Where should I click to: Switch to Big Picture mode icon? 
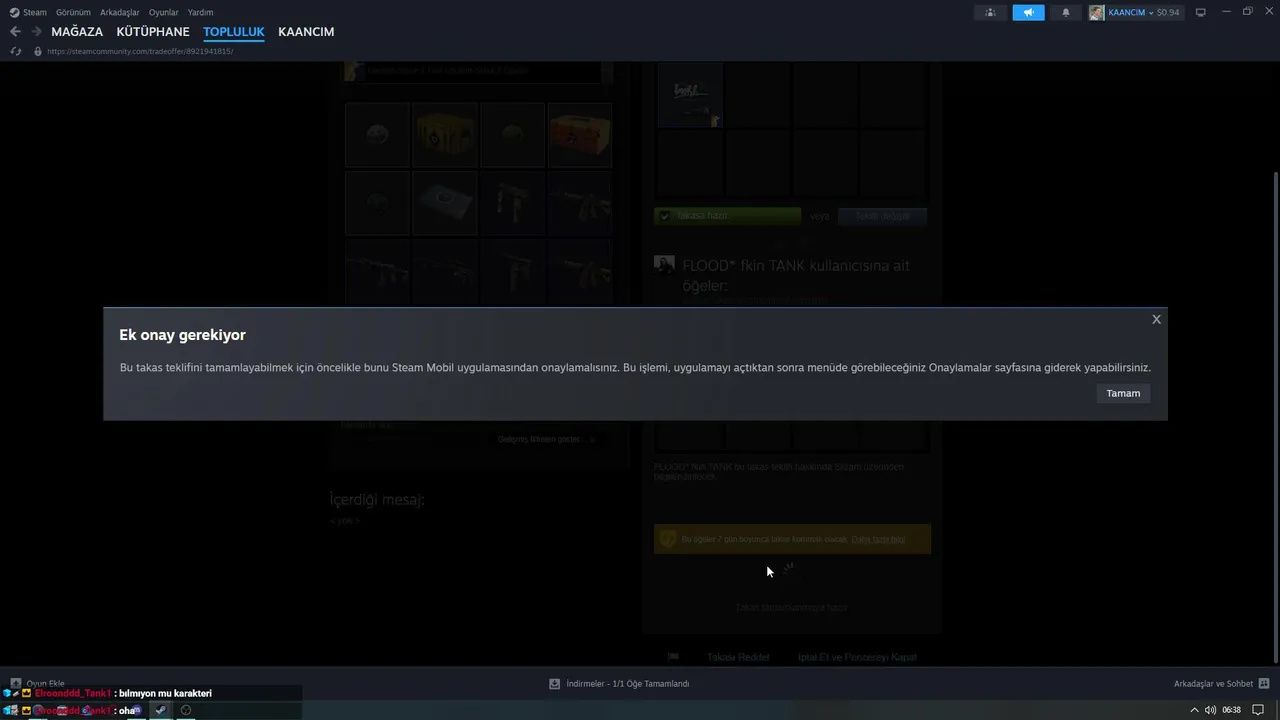pos(1201,12)
